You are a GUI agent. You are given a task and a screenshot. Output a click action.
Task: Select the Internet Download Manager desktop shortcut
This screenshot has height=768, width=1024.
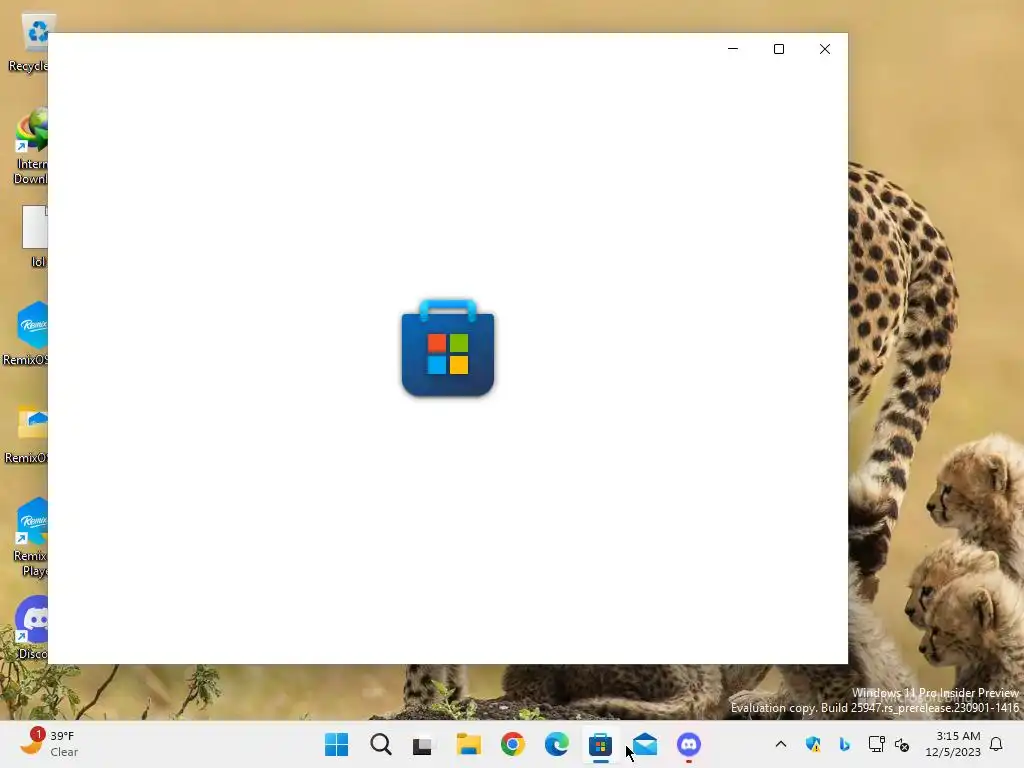coord(31,147)
